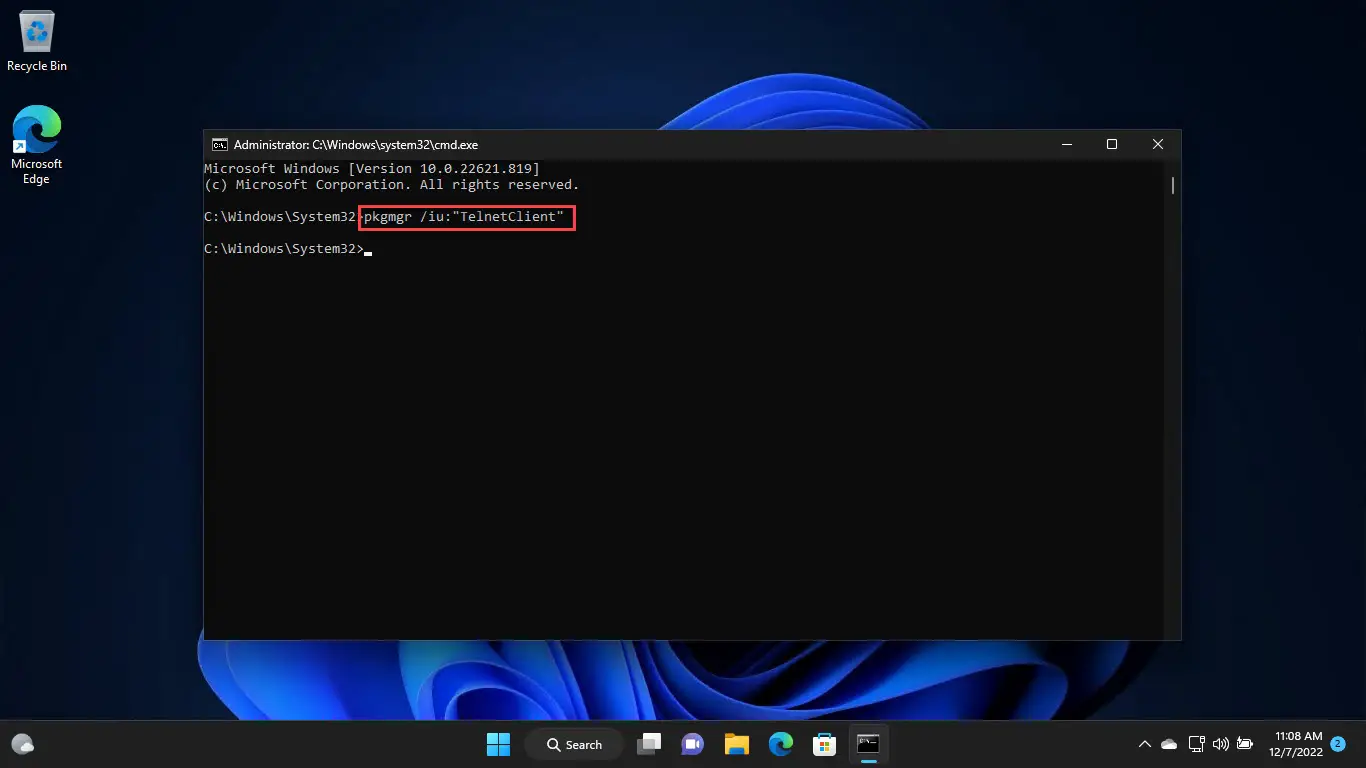Select the Command Prompt taskbar icon
This screenshot has width=1366, height=768.
point(868,744)
